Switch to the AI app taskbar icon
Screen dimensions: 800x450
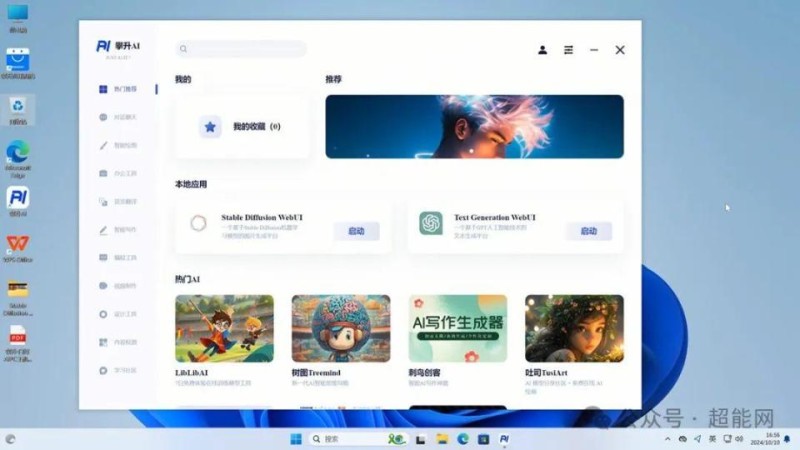pos(504,439)
